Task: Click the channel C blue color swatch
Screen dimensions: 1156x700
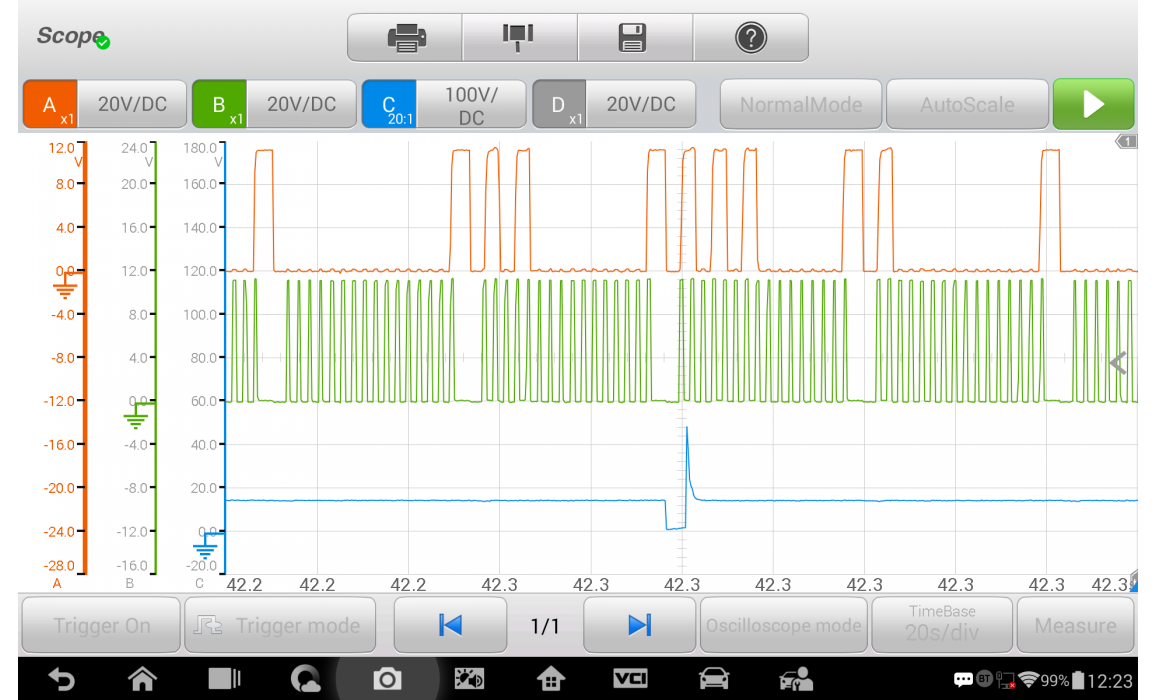Action: click(390, 105)
